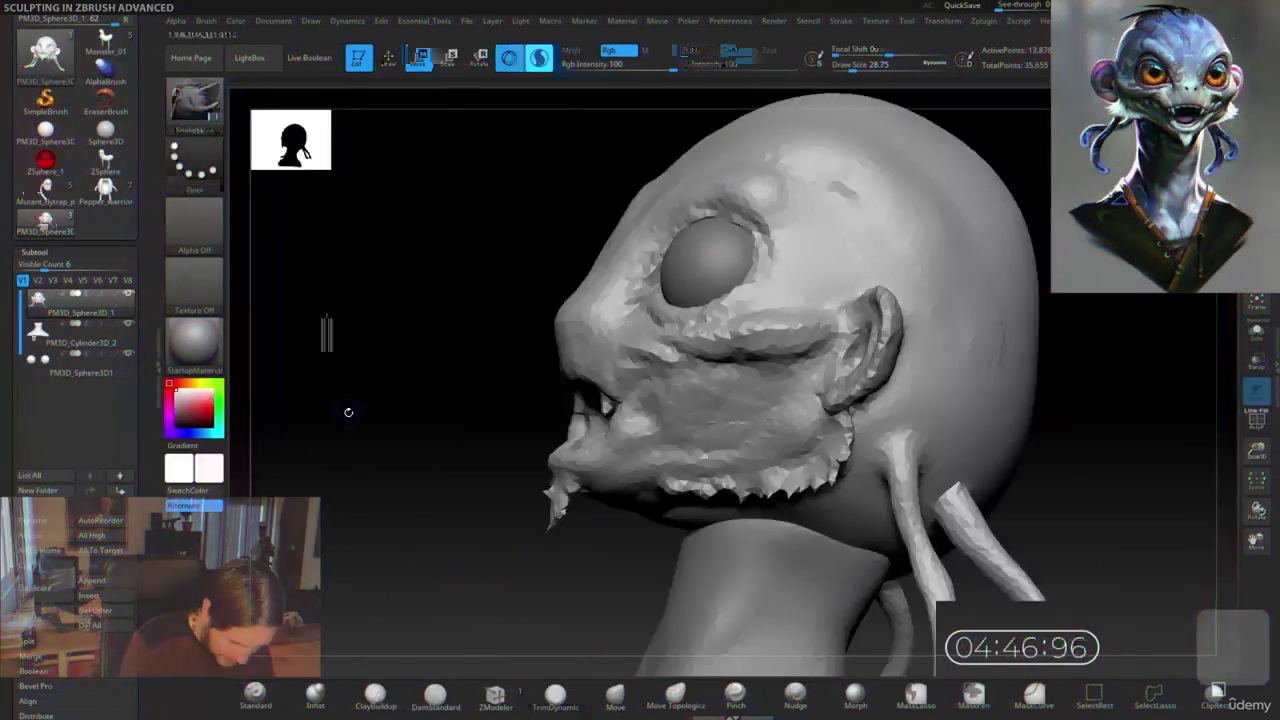Choose the SimpleBrush tool

[x=45, y=101]
